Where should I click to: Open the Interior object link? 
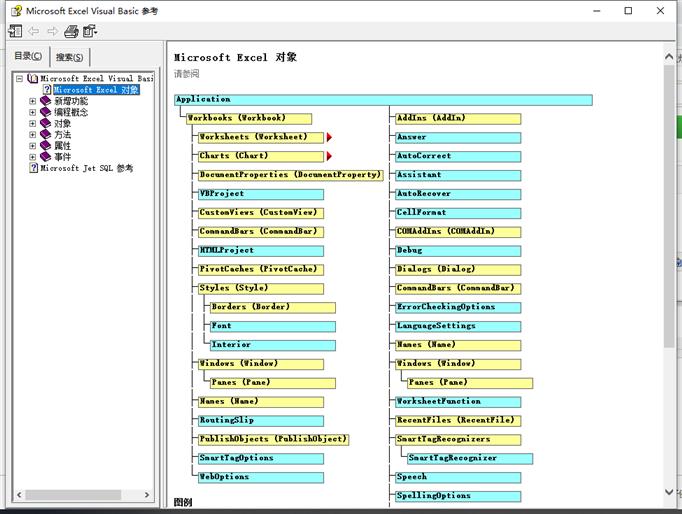(x=273, y=345)
